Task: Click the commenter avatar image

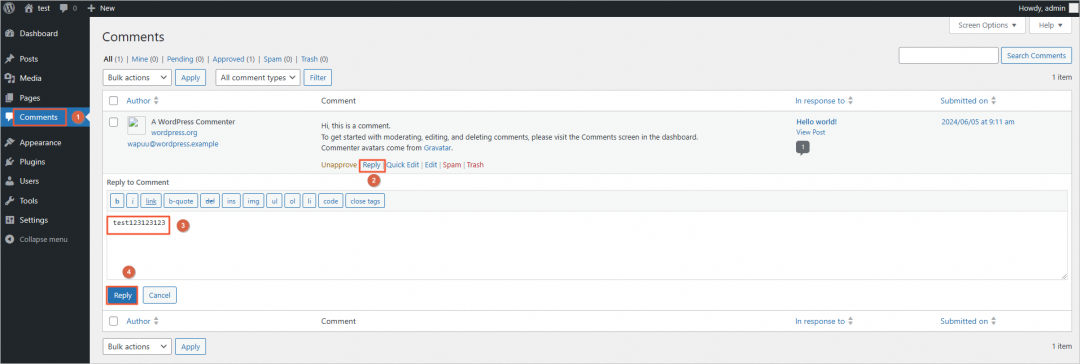Action: tap(136, 125)
